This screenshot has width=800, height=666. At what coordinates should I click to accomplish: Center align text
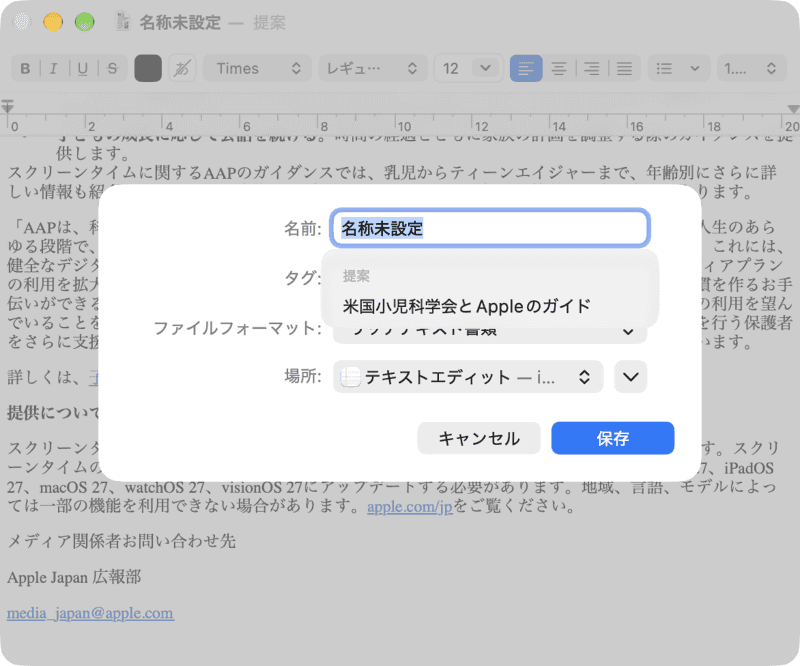(559, 68)
